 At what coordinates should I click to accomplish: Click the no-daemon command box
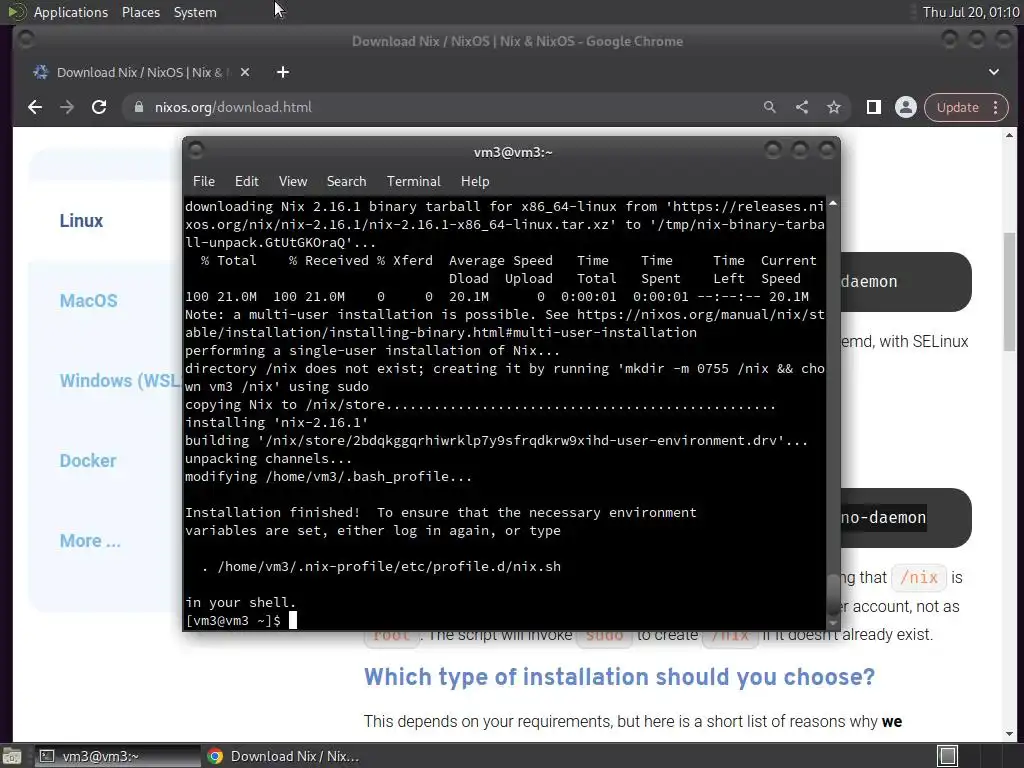click(x=905, y=518)
